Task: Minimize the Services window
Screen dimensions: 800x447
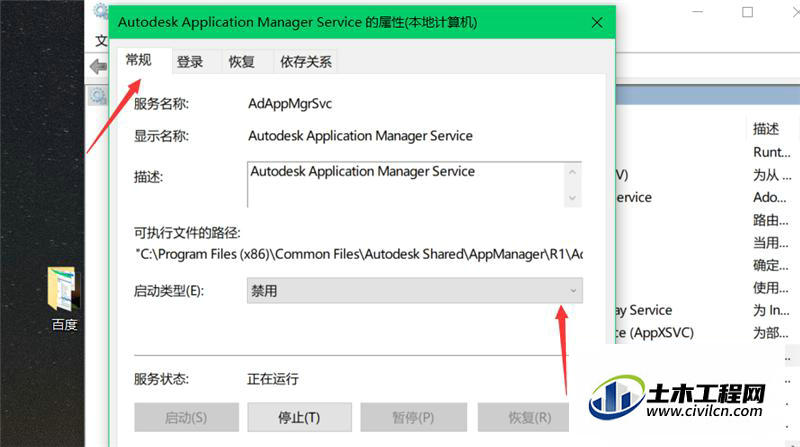Action: tap(697, 12)
